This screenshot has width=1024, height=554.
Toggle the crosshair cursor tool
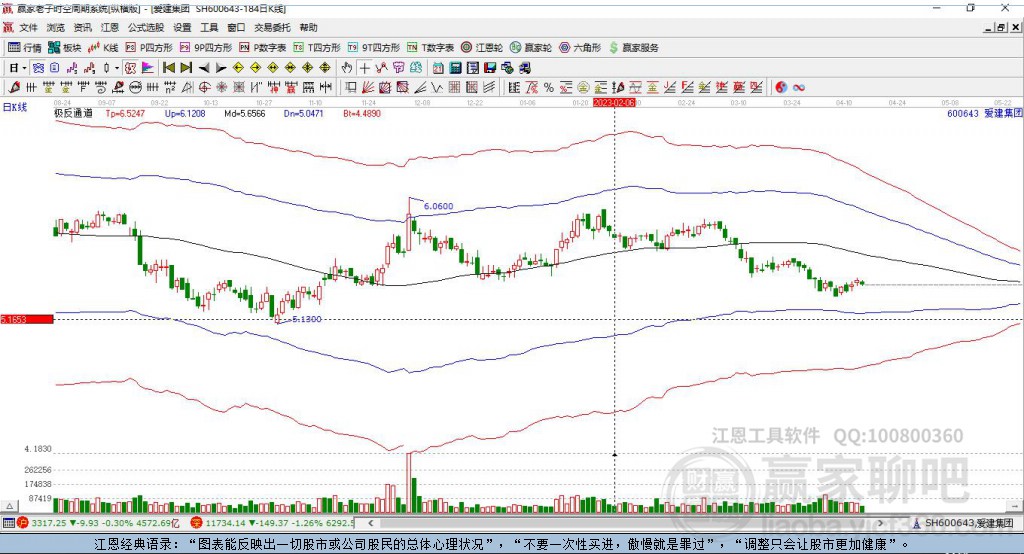(364, 68)
